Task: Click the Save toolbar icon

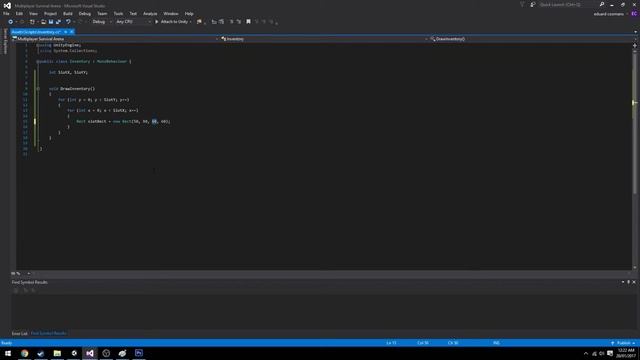Action: click(51, 22)
